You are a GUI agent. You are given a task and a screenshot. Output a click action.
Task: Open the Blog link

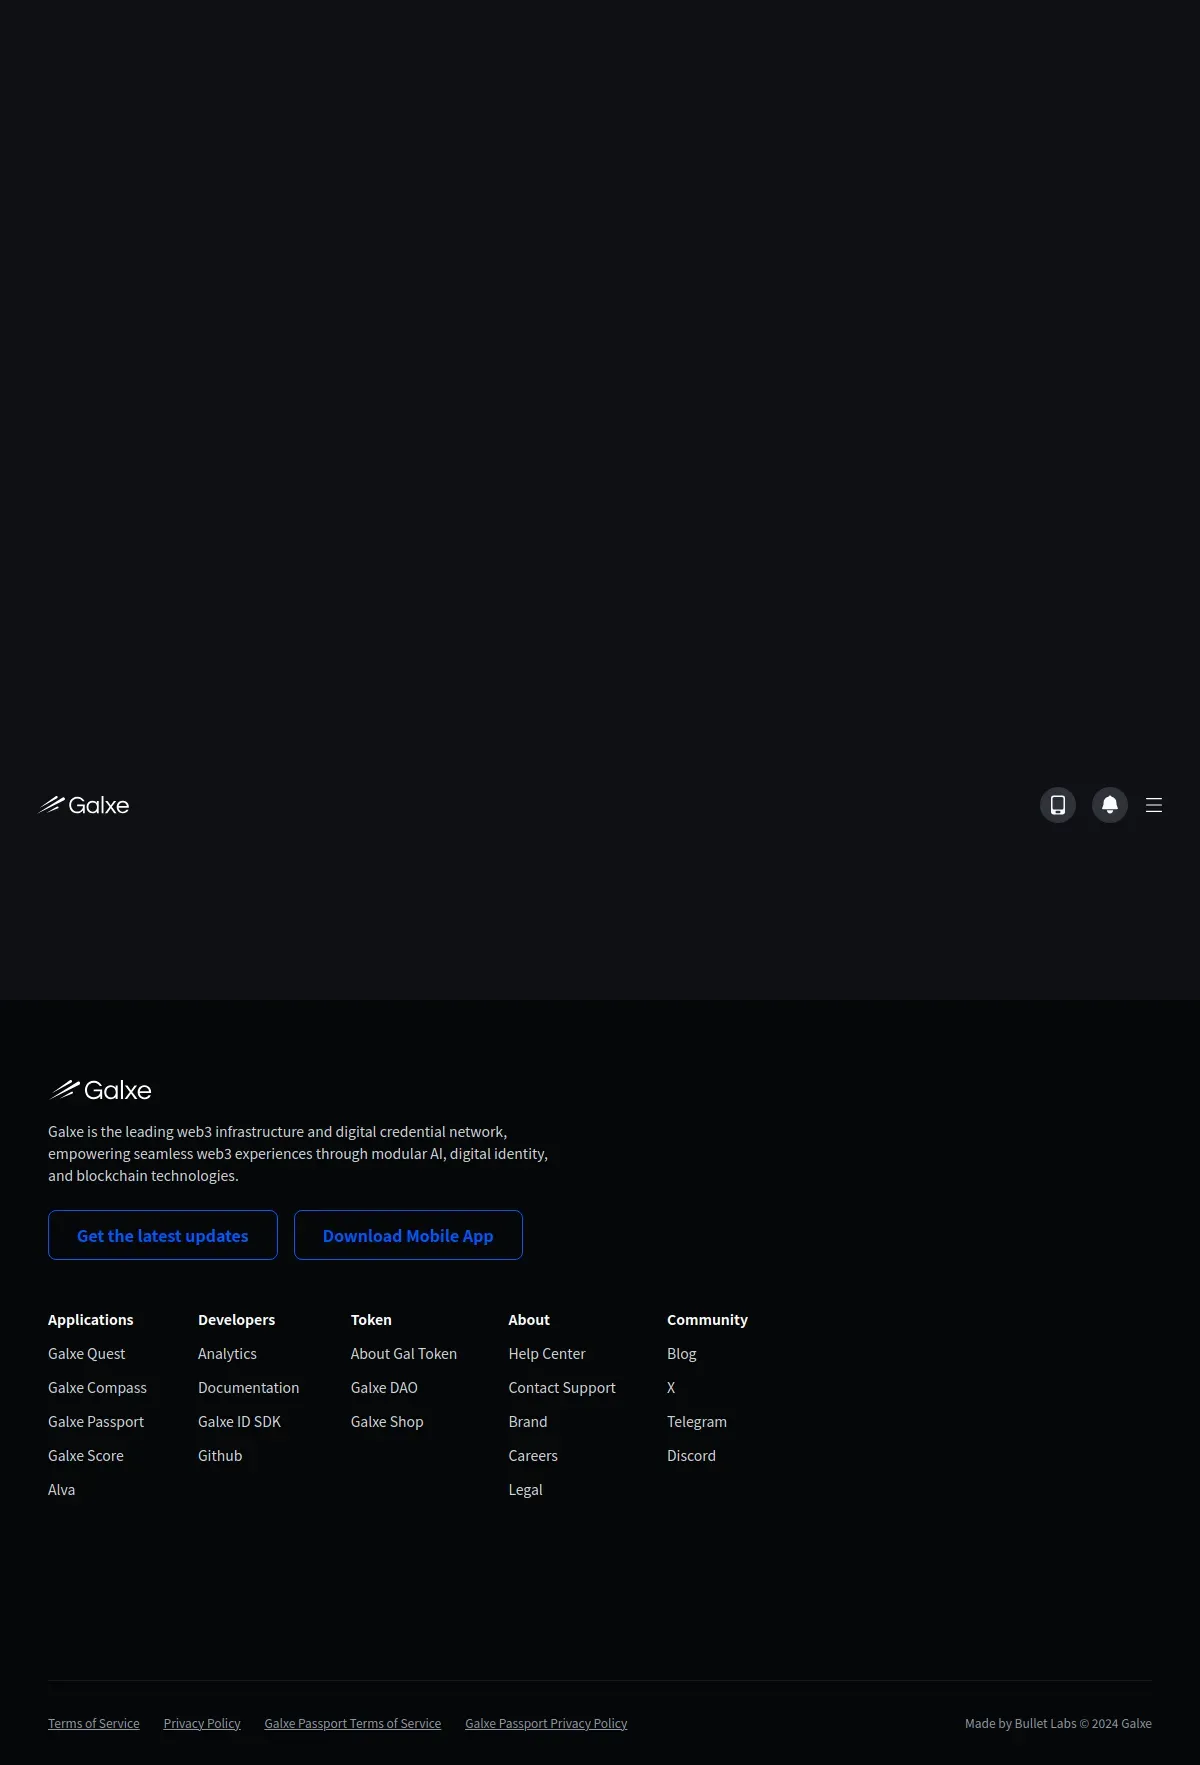point(682,1354)
